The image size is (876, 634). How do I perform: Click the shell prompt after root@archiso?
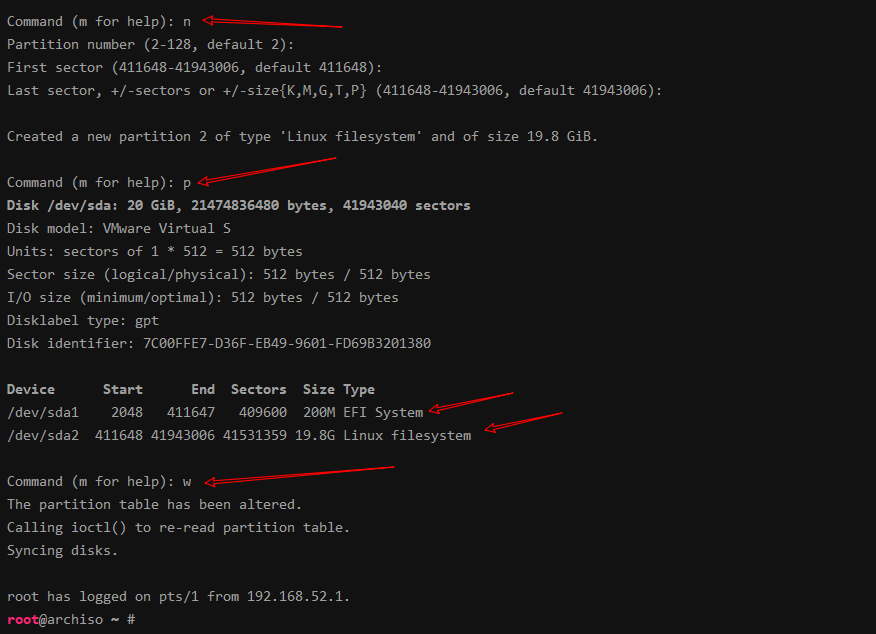(131, 619)
